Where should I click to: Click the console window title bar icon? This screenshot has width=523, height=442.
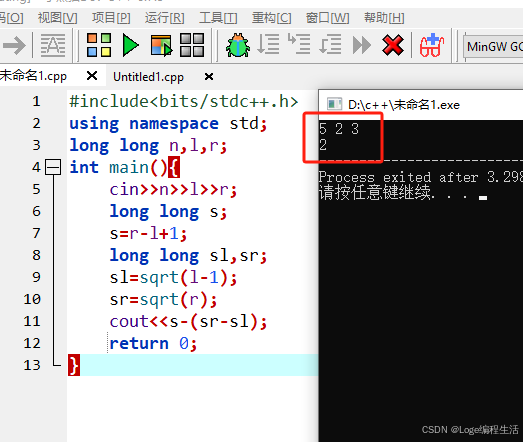[334, 104]
